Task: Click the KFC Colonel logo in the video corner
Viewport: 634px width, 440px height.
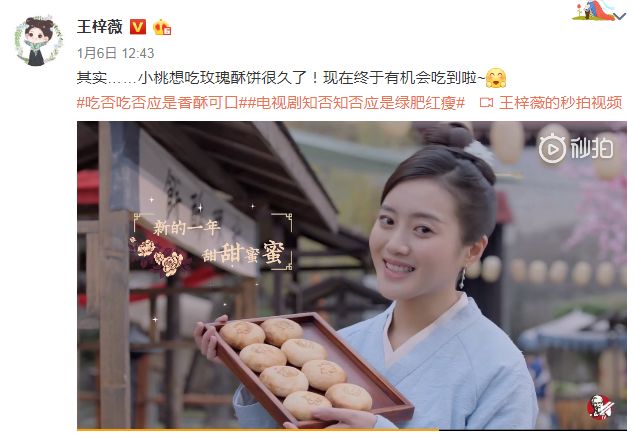Action: point(600,407)
